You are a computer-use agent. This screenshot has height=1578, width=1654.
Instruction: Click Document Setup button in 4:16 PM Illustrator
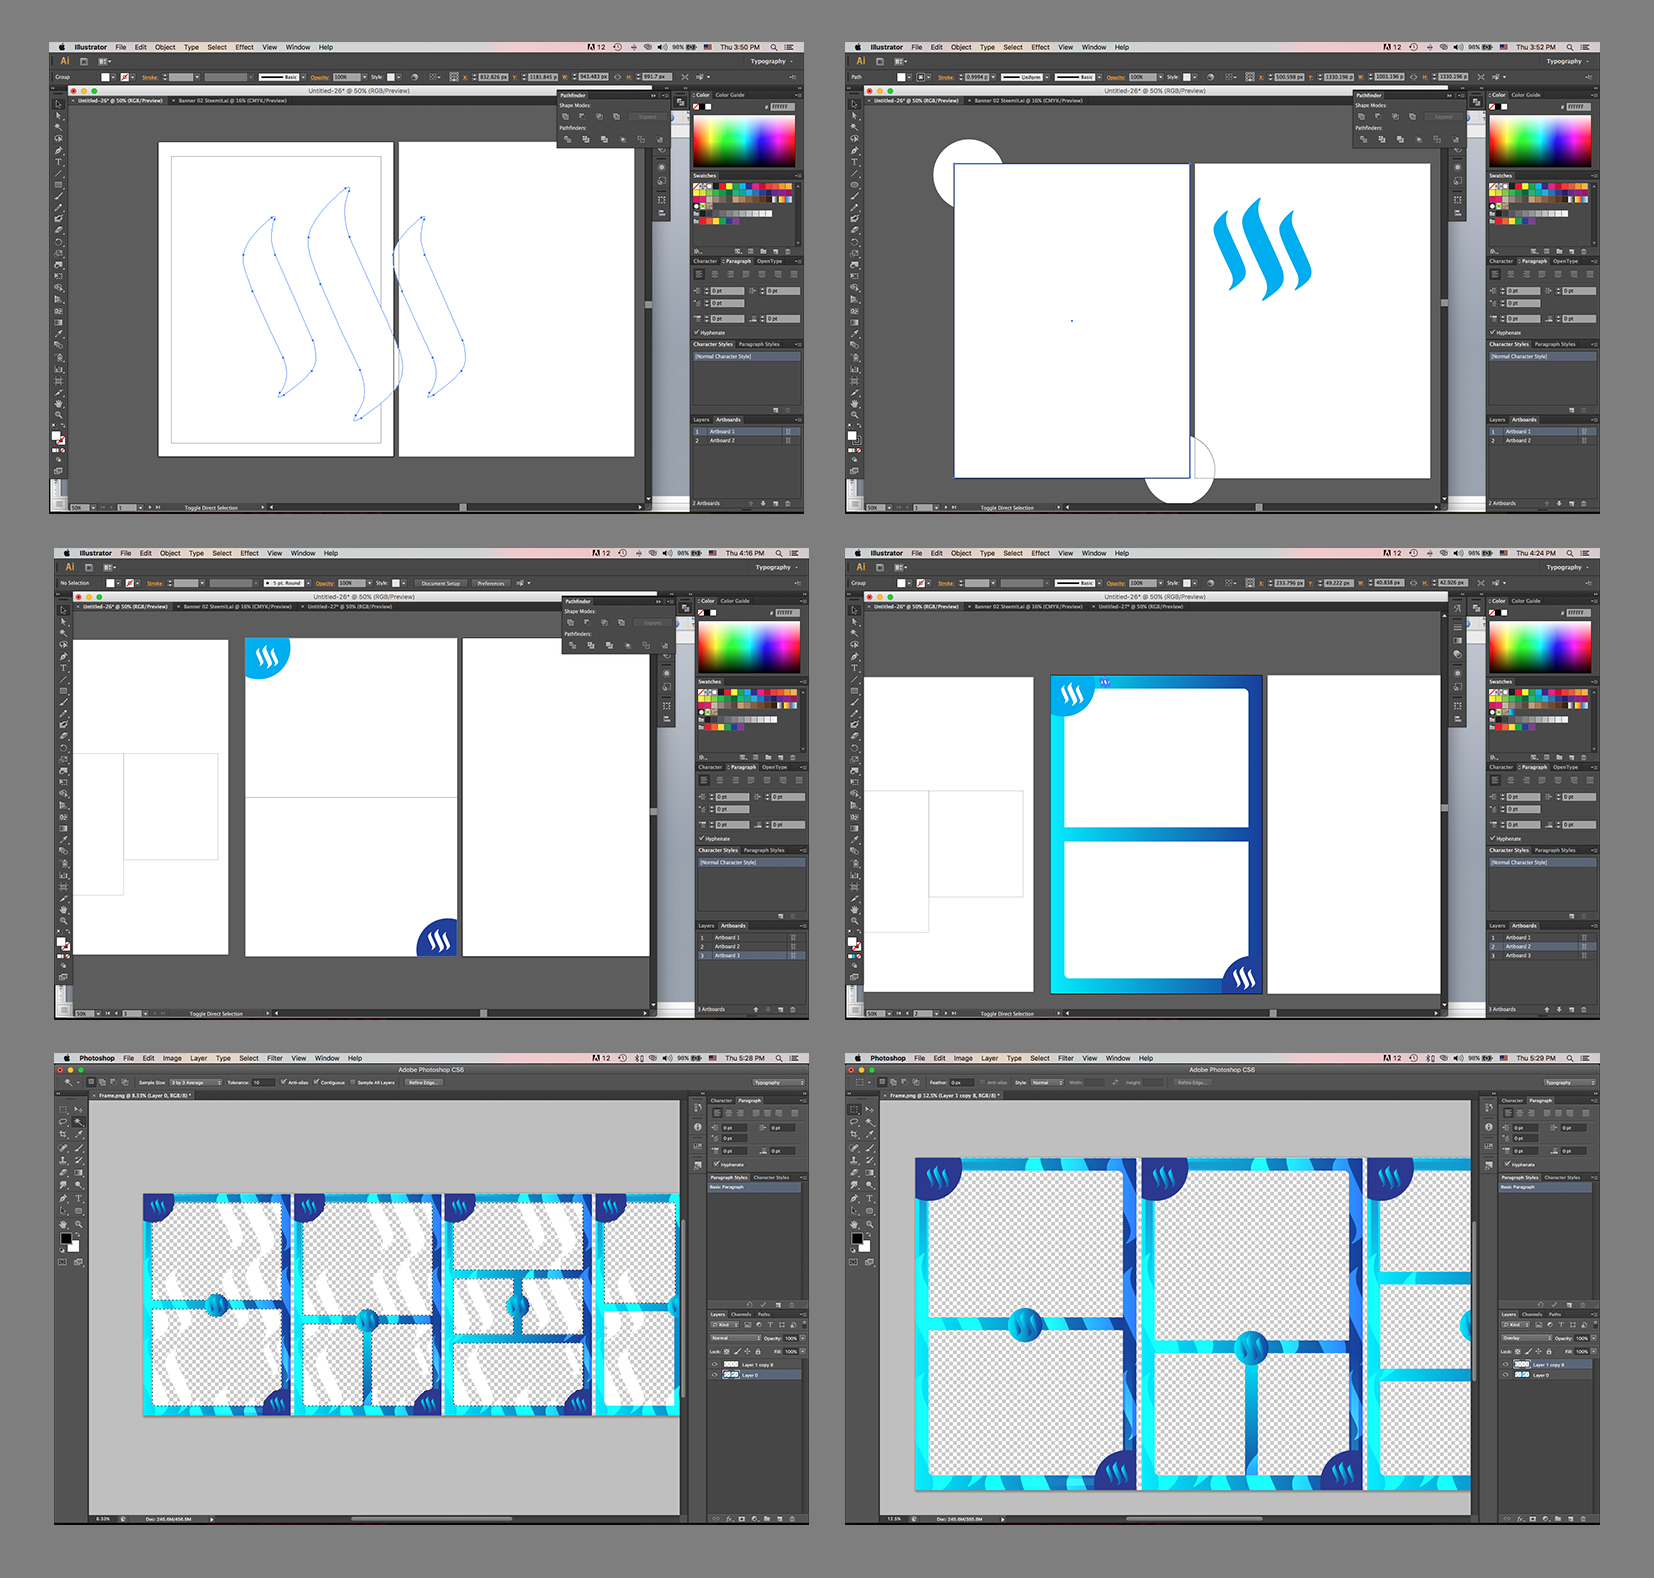click(441, 583)
